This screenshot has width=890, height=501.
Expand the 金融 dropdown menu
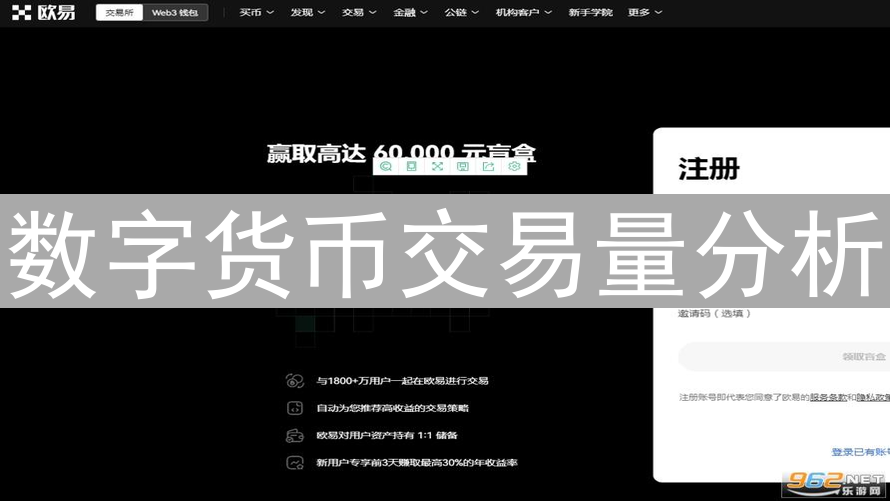(x=410, y=12)
